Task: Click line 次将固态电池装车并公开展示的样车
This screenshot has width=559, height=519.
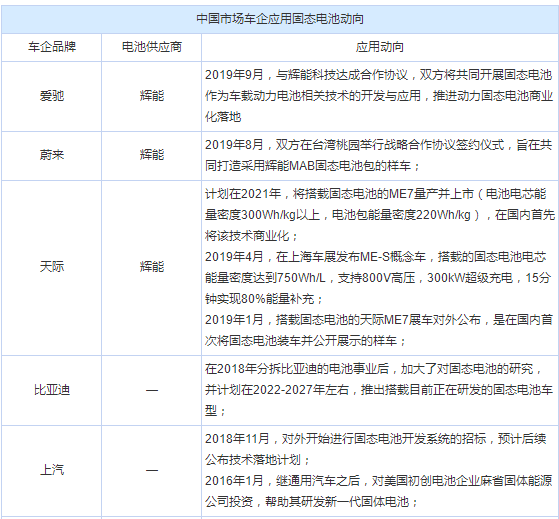Action: pyautogui.click(x=306, y=341)
